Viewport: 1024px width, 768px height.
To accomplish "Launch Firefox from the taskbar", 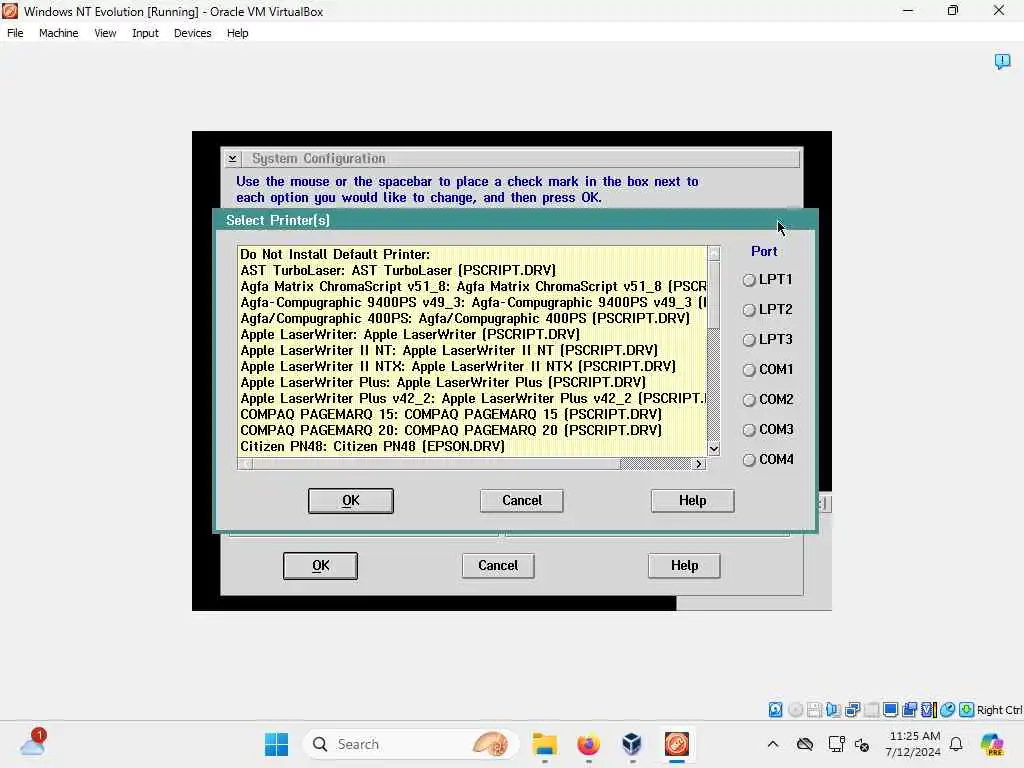I will tap(588, 744).
